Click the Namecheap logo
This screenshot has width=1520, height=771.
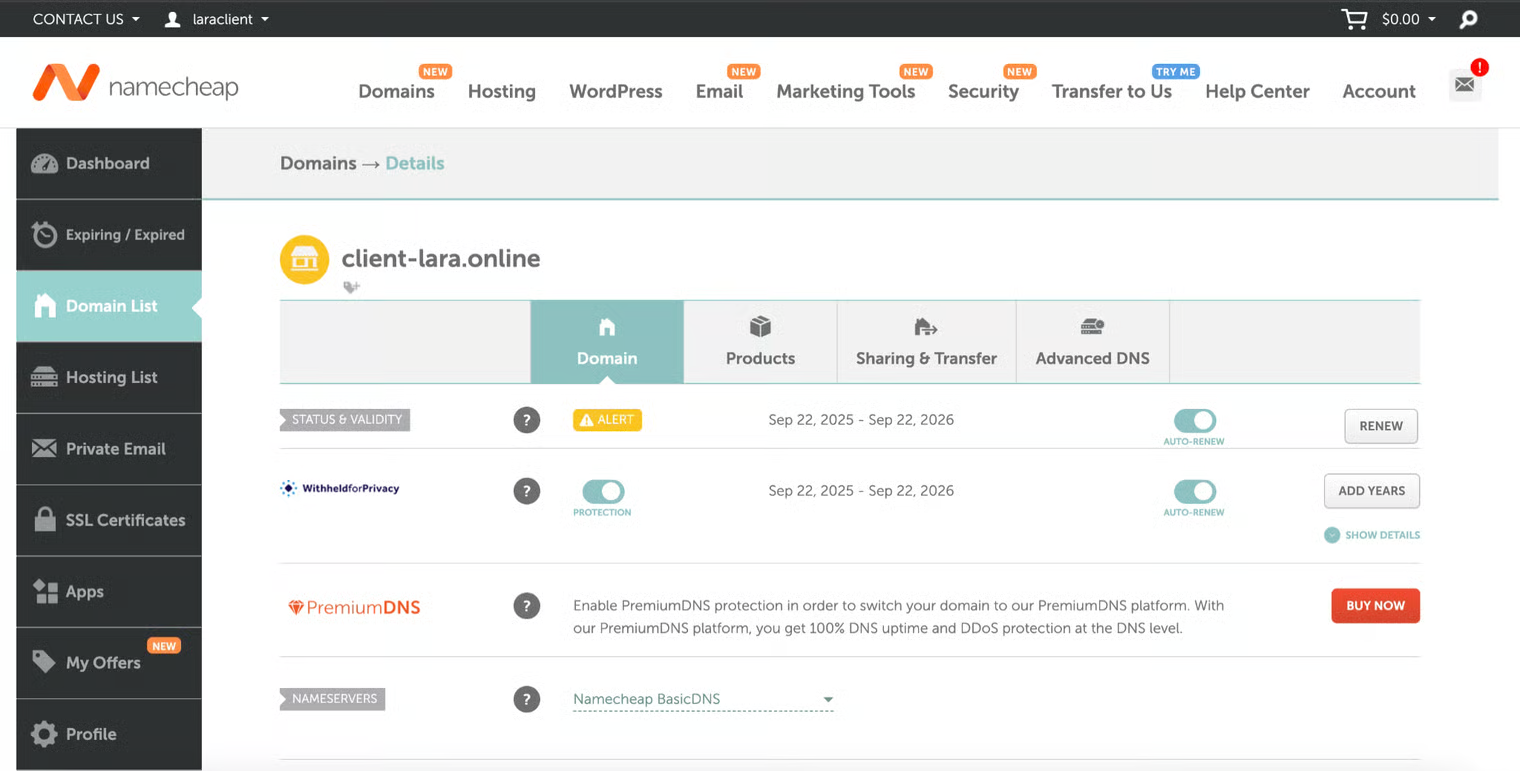point(136,85)
